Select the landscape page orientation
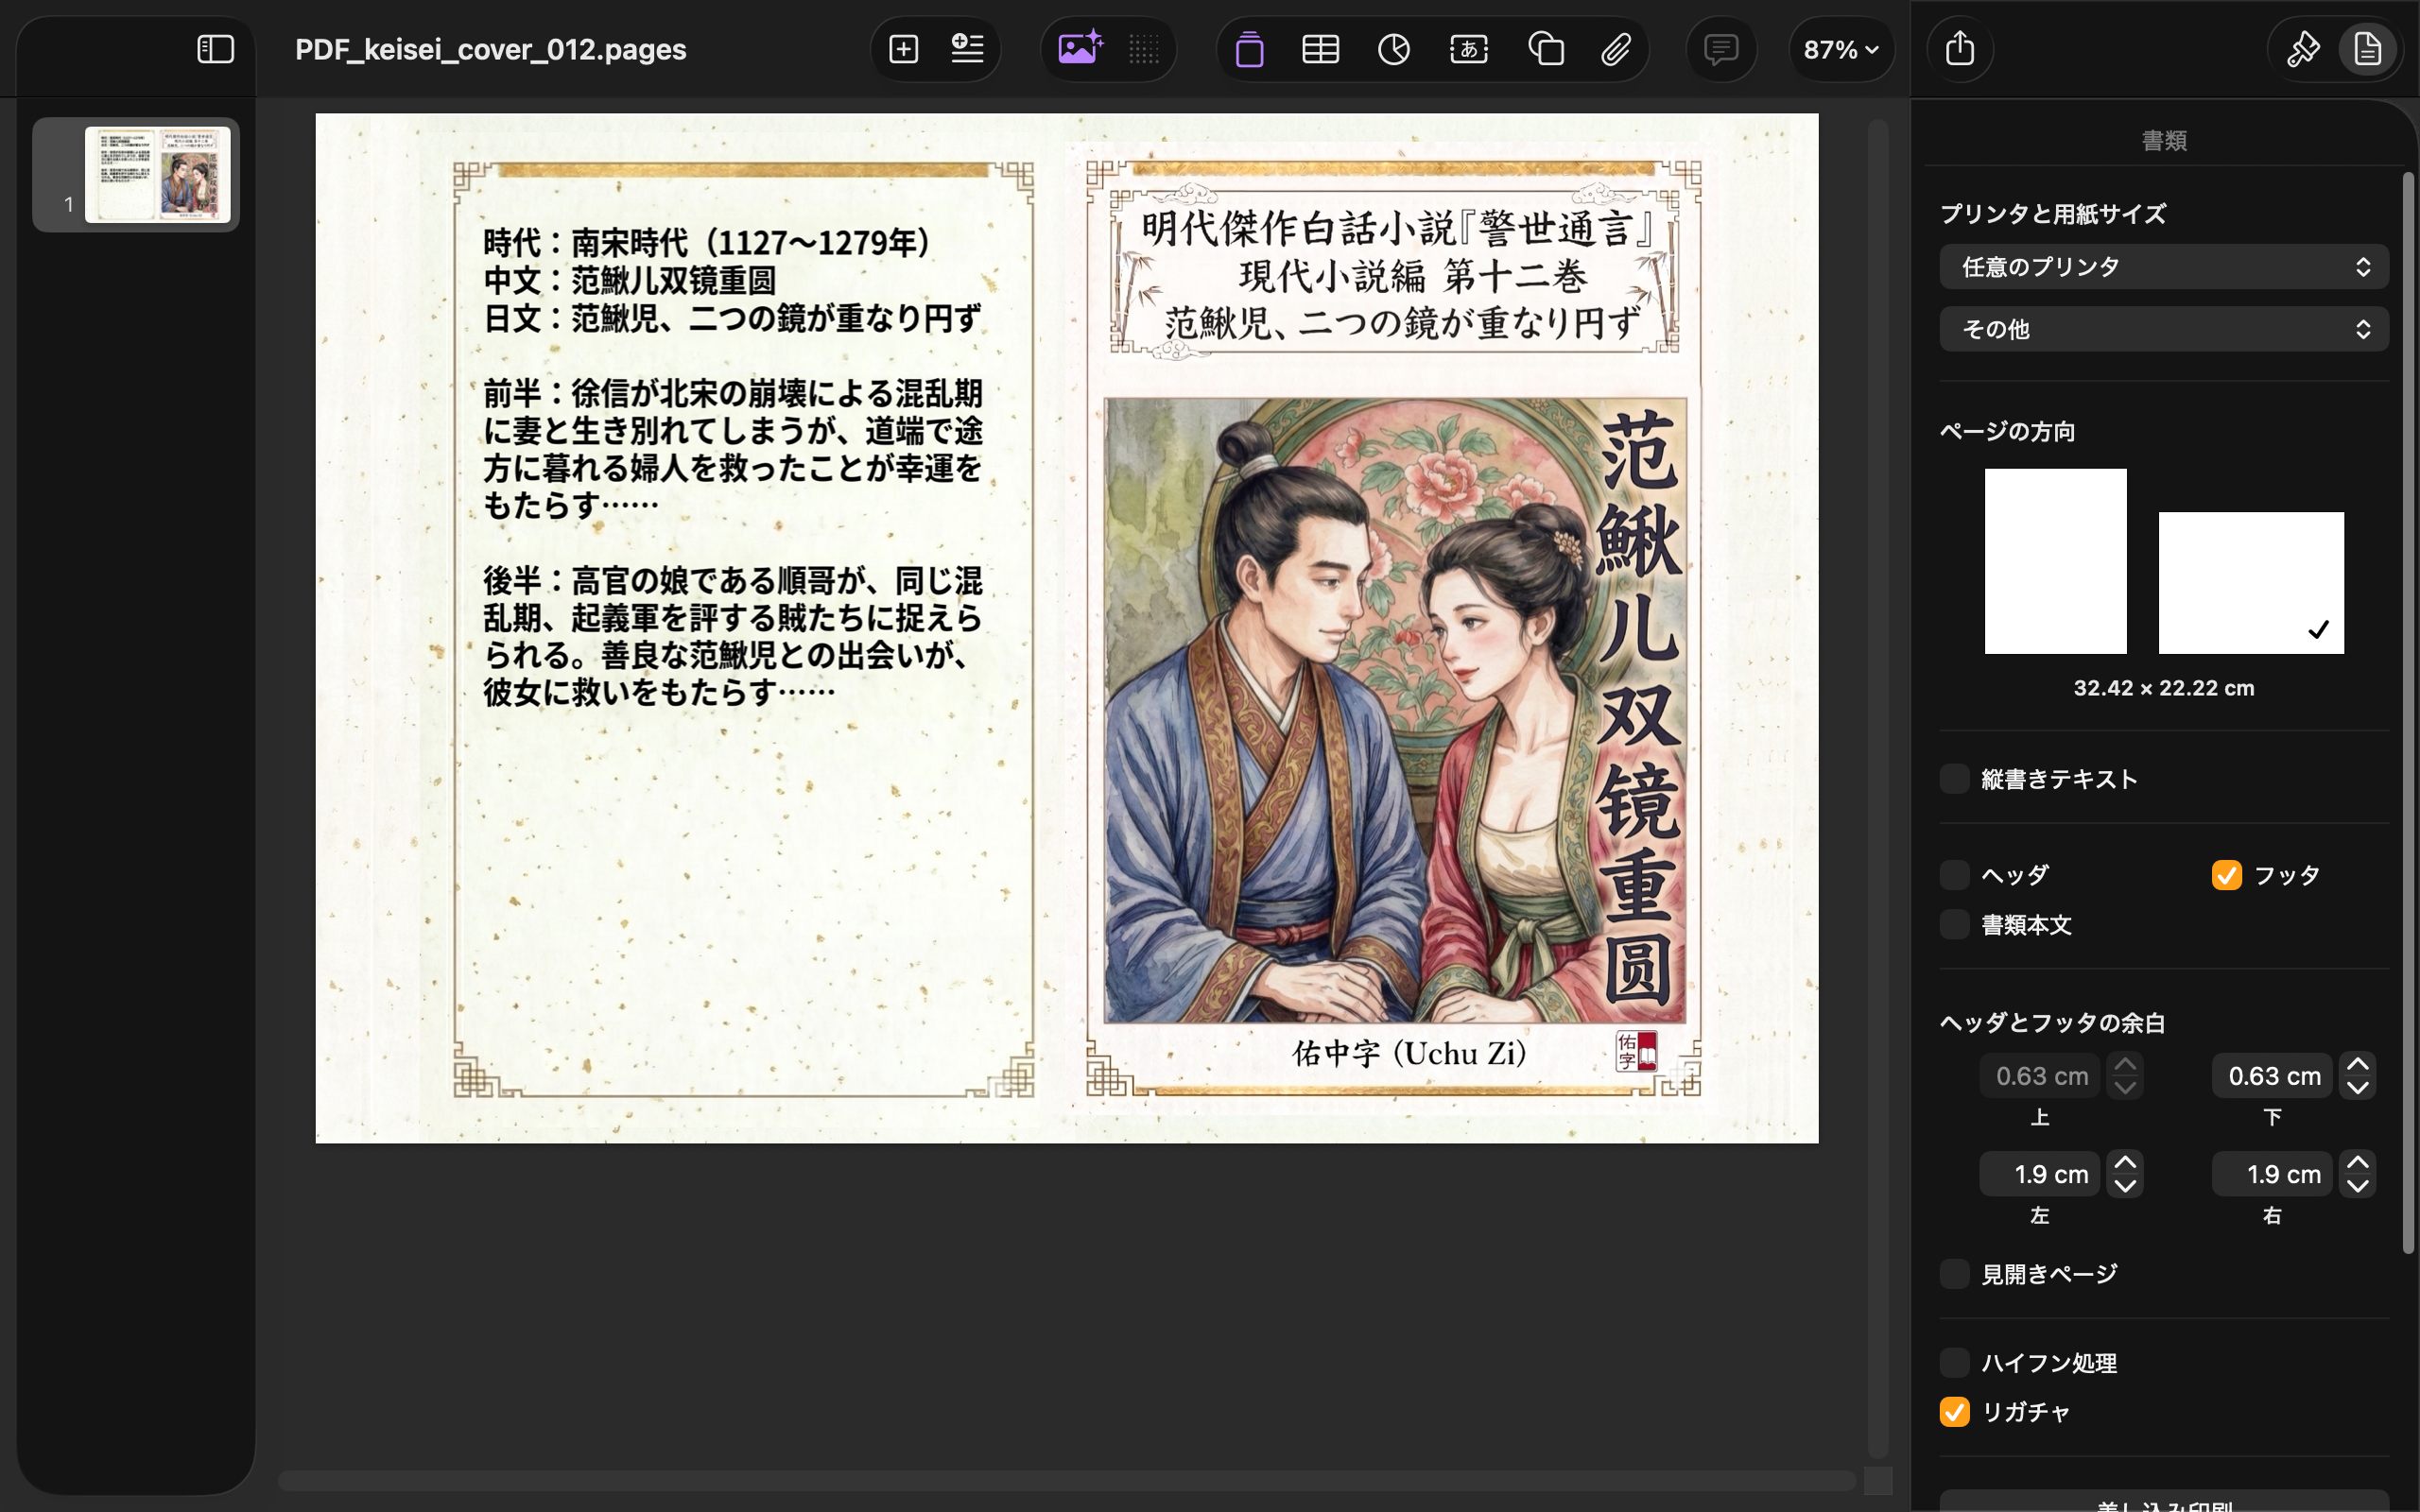Screen dimensions: 2420x1512 pyautogui.click(x=2250, y=582)
